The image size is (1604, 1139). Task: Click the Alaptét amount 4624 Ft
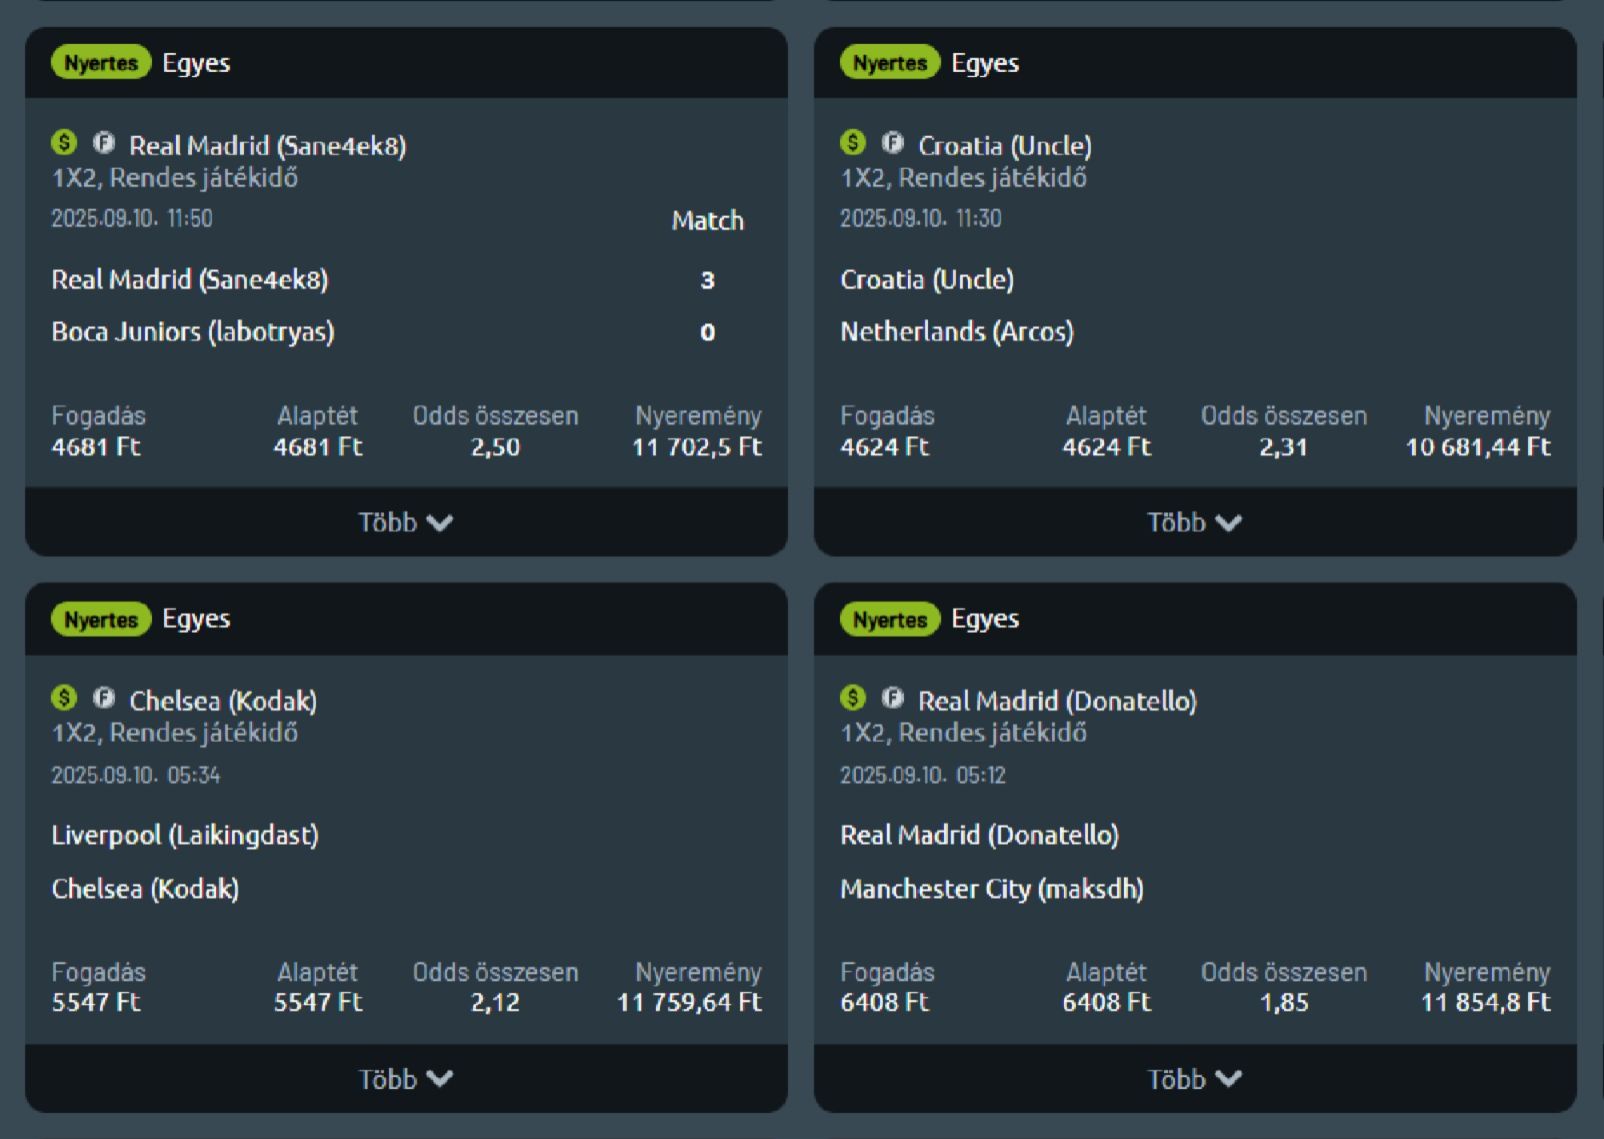[1107, 447]
